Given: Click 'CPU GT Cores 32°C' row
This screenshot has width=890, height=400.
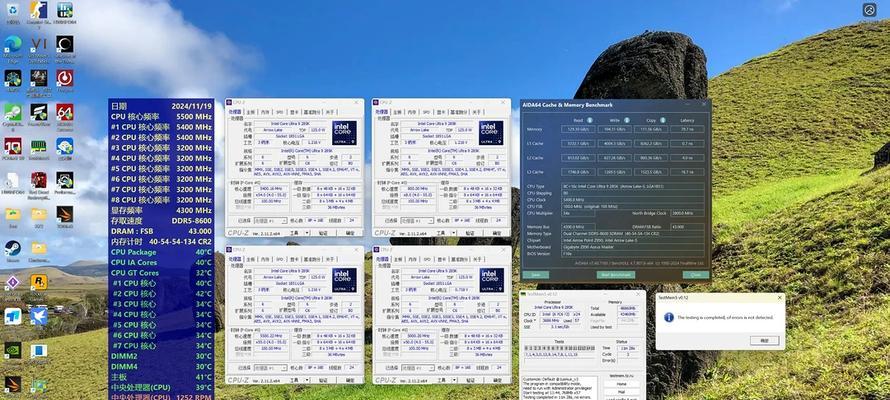Looking at the screenshot, I should [x=161, y=273].
